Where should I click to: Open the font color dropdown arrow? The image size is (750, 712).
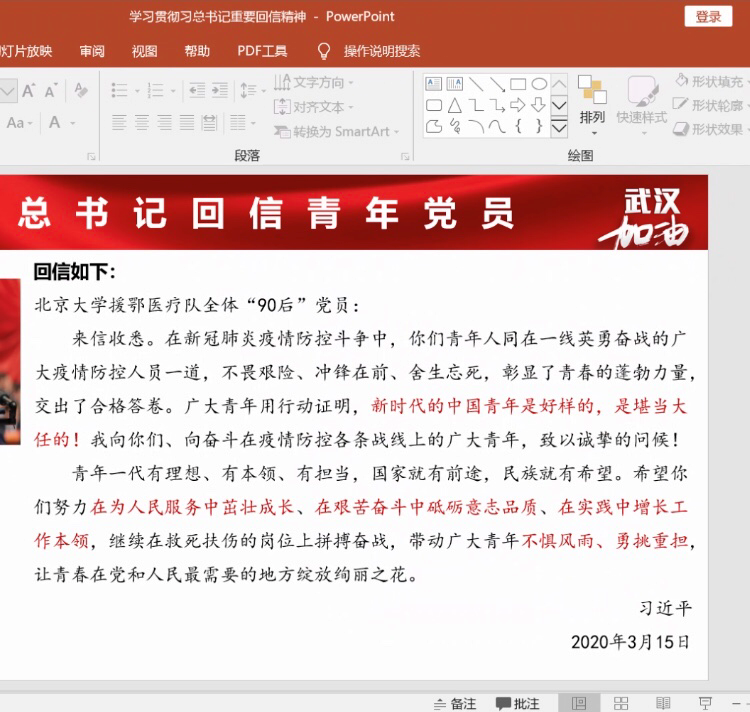tap(73, 123)
